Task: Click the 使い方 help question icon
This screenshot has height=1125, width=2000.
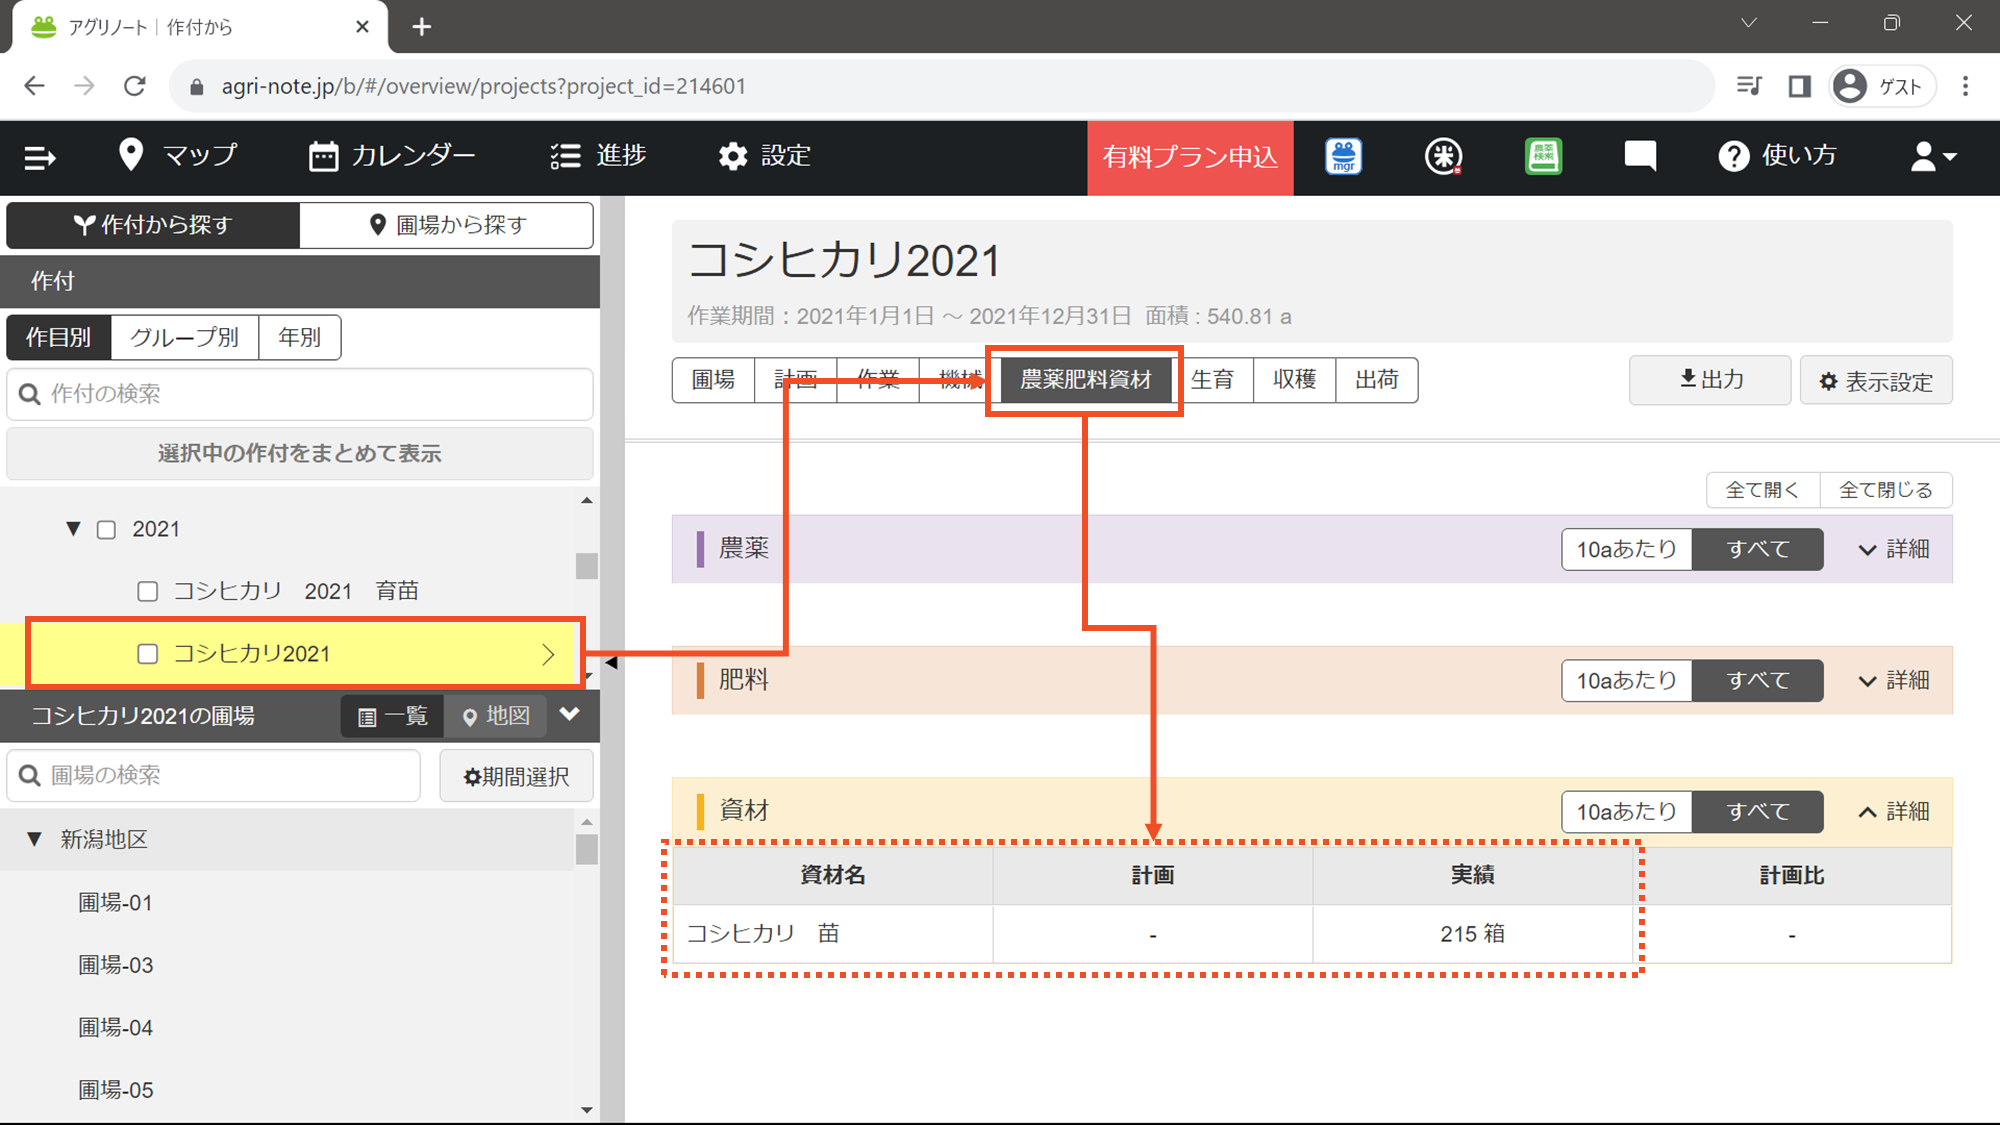Action: click(1734, 156)
